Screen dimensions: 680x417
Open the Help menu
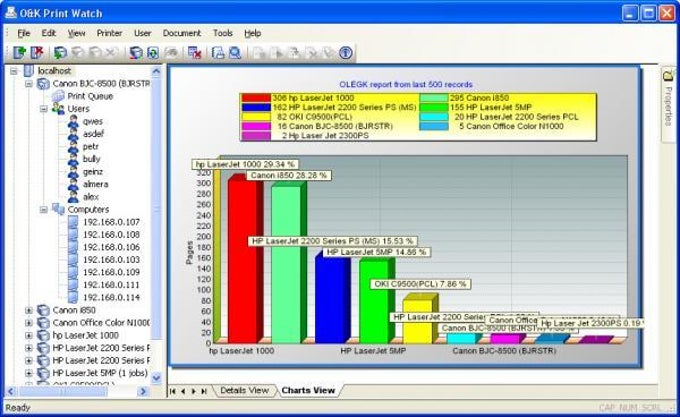[252, 33]
